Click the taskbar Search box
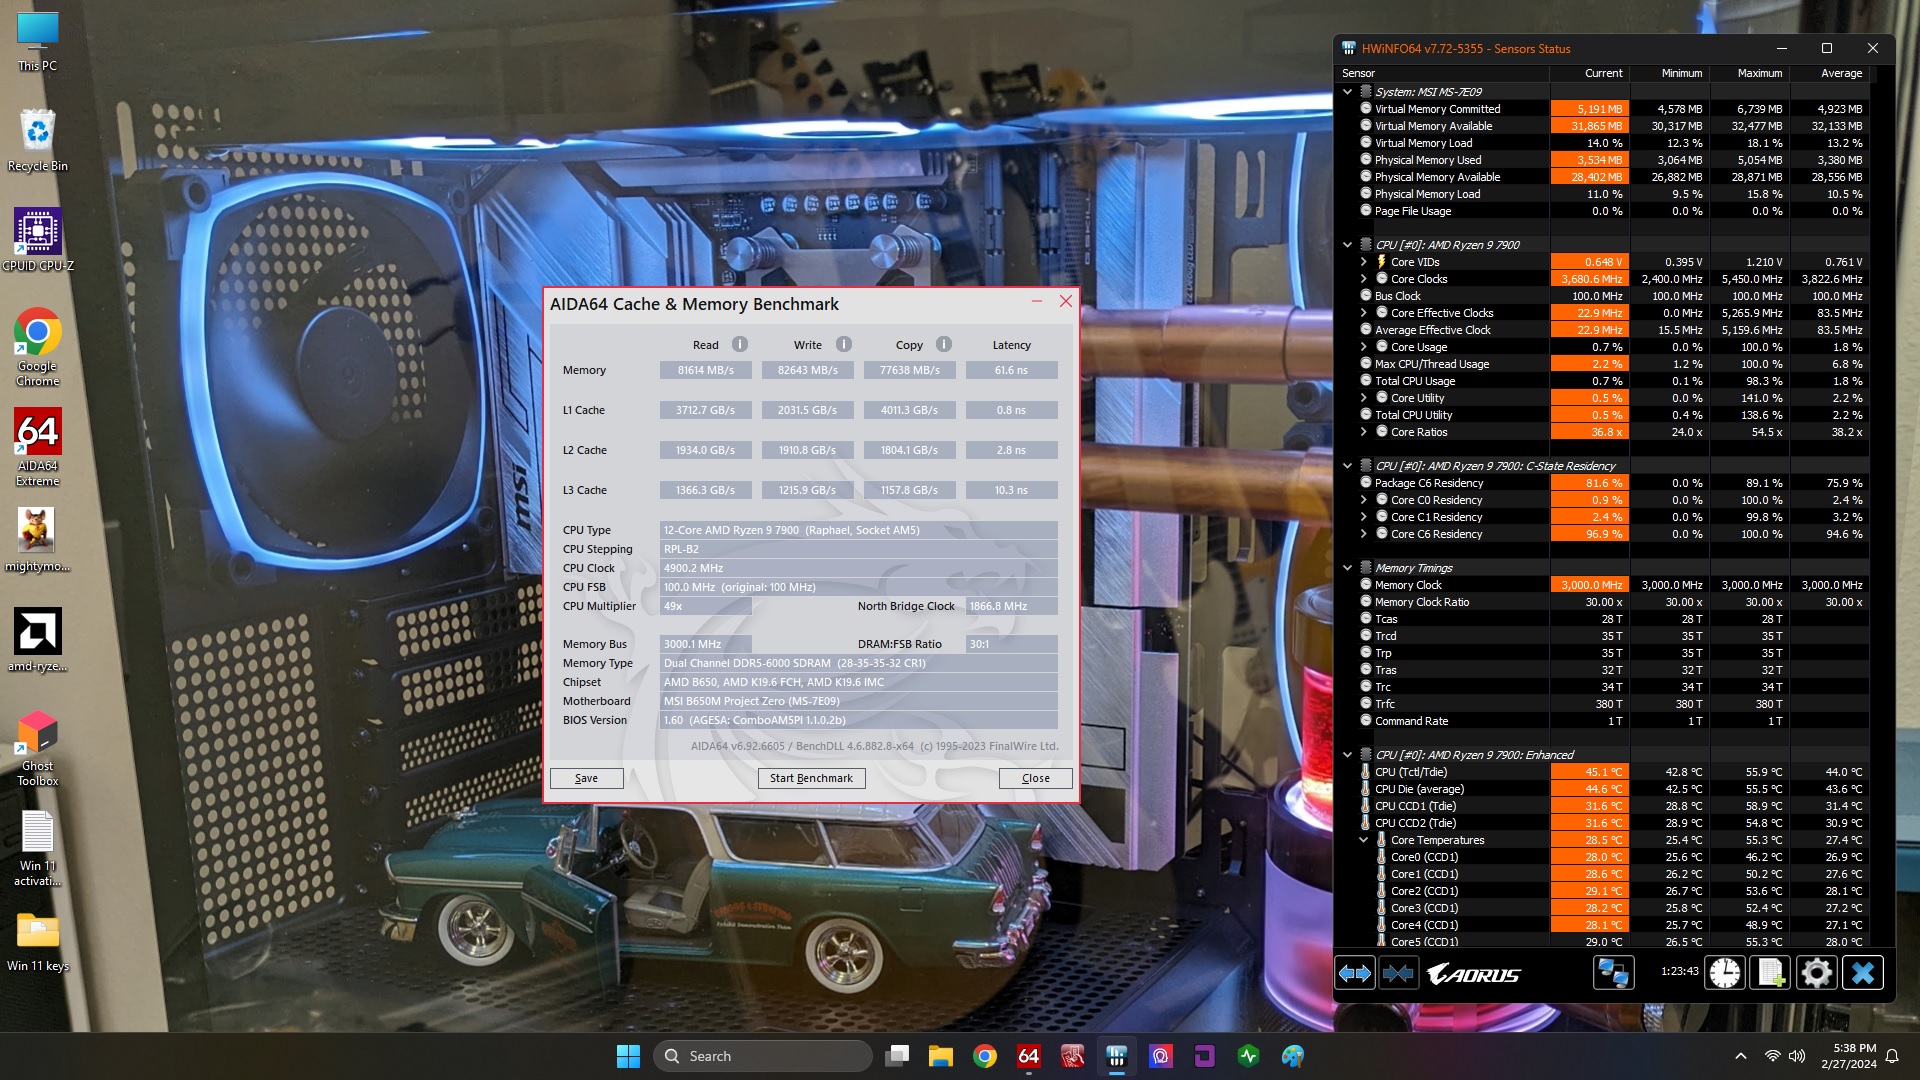 point(762,1056)
